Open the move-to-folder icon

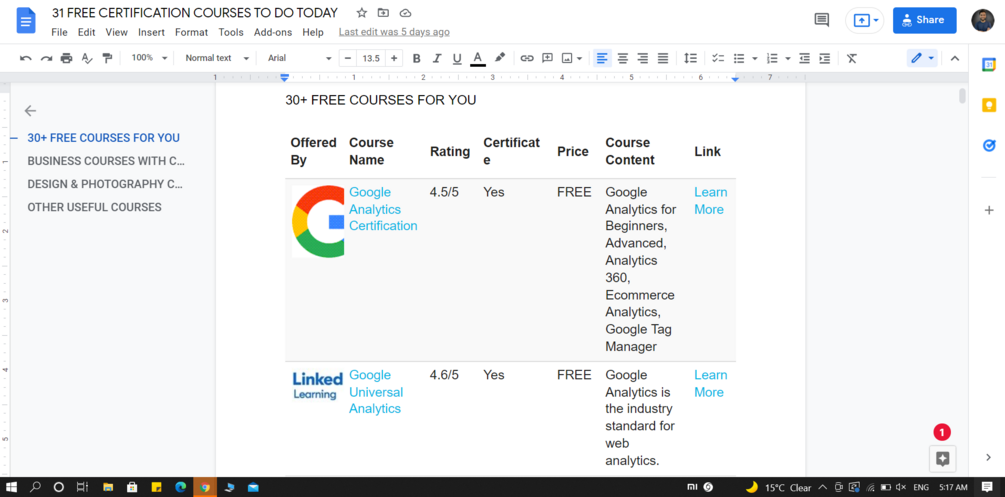tap(383, 13)
